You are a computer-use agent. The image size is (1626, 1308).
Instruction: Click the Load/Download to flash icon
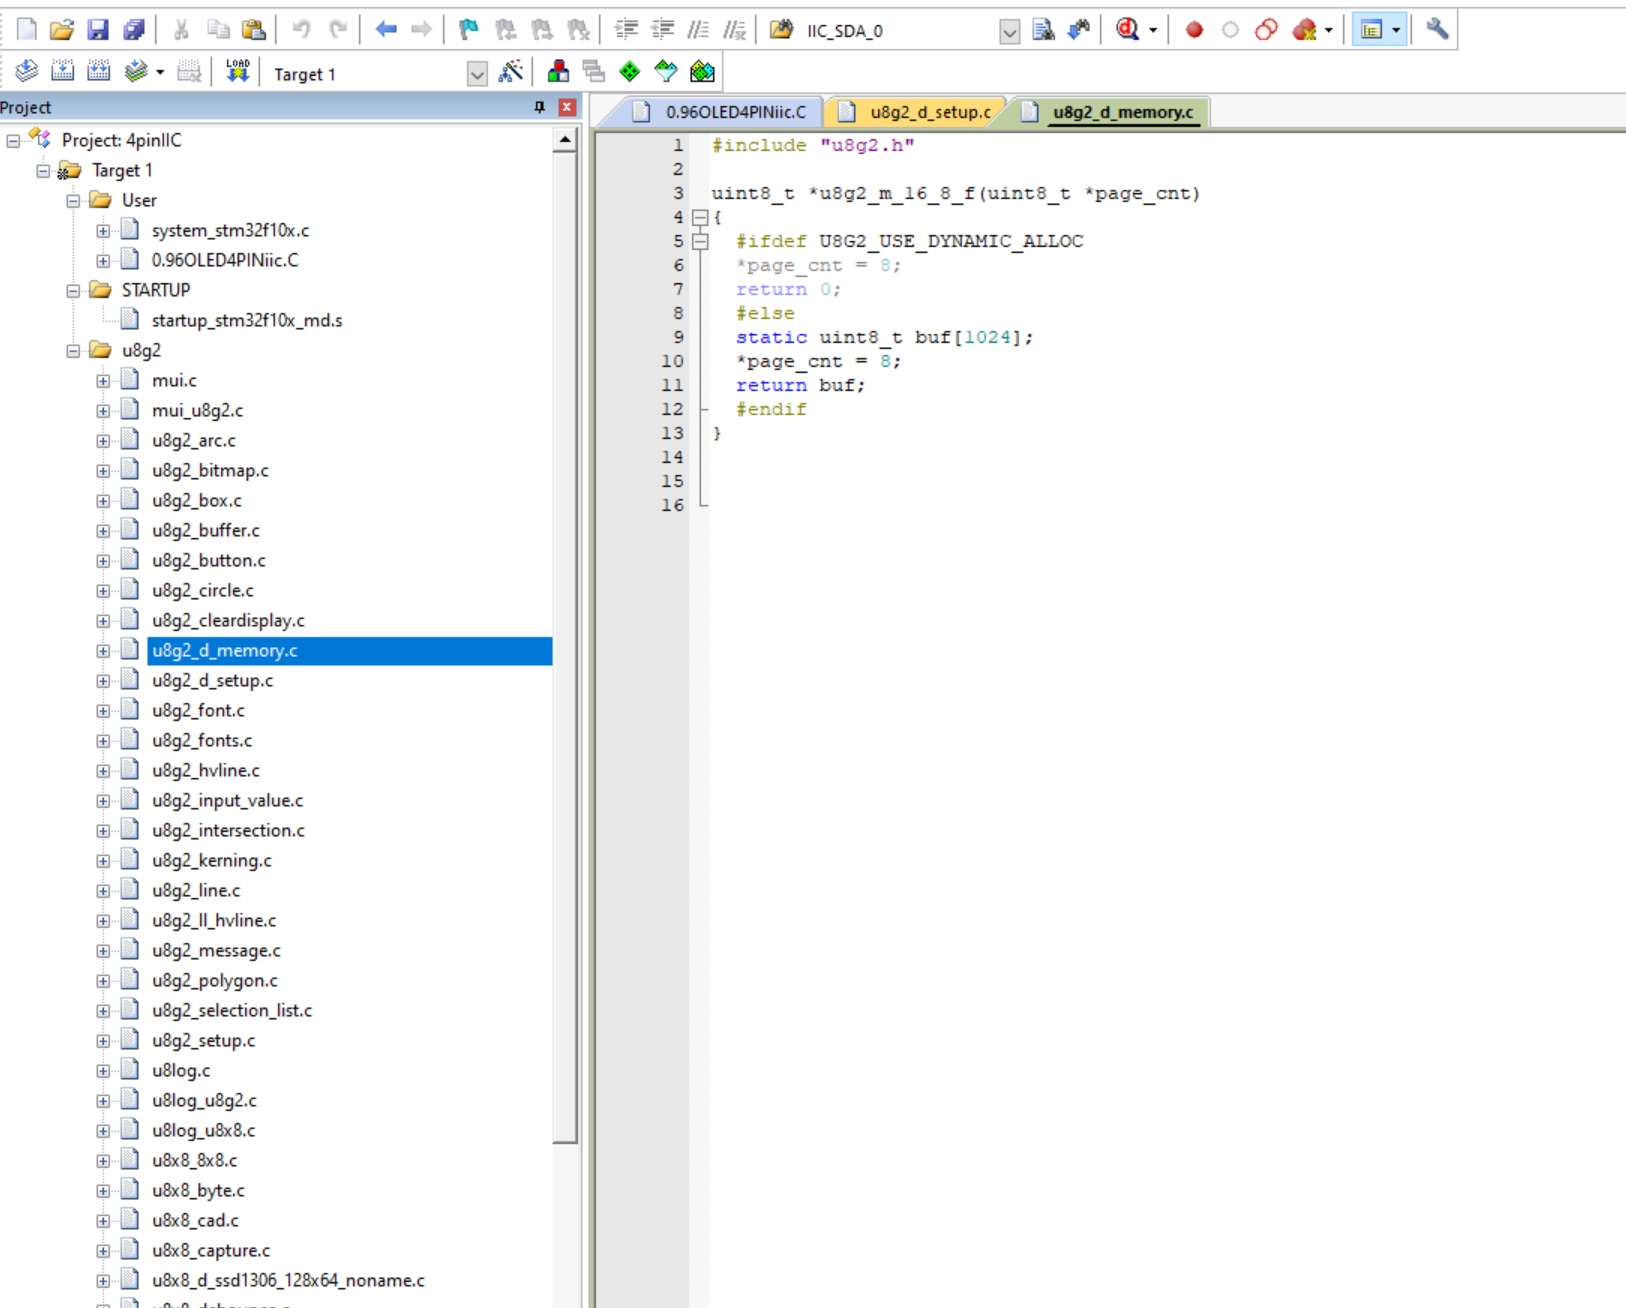(x=237, y=72)
